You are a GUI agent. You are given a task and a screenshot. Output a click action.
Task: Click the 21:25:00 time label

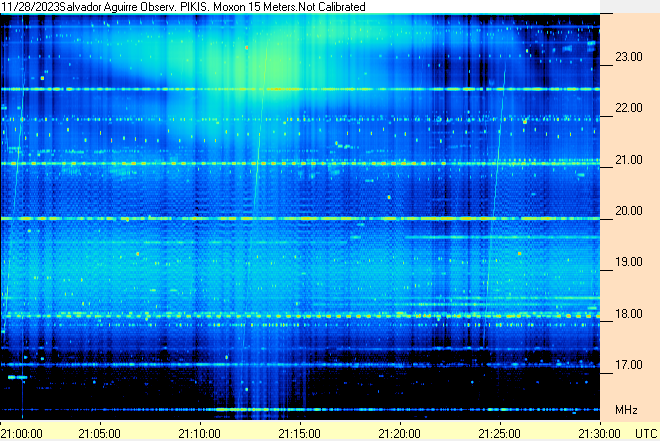point(500,433)
